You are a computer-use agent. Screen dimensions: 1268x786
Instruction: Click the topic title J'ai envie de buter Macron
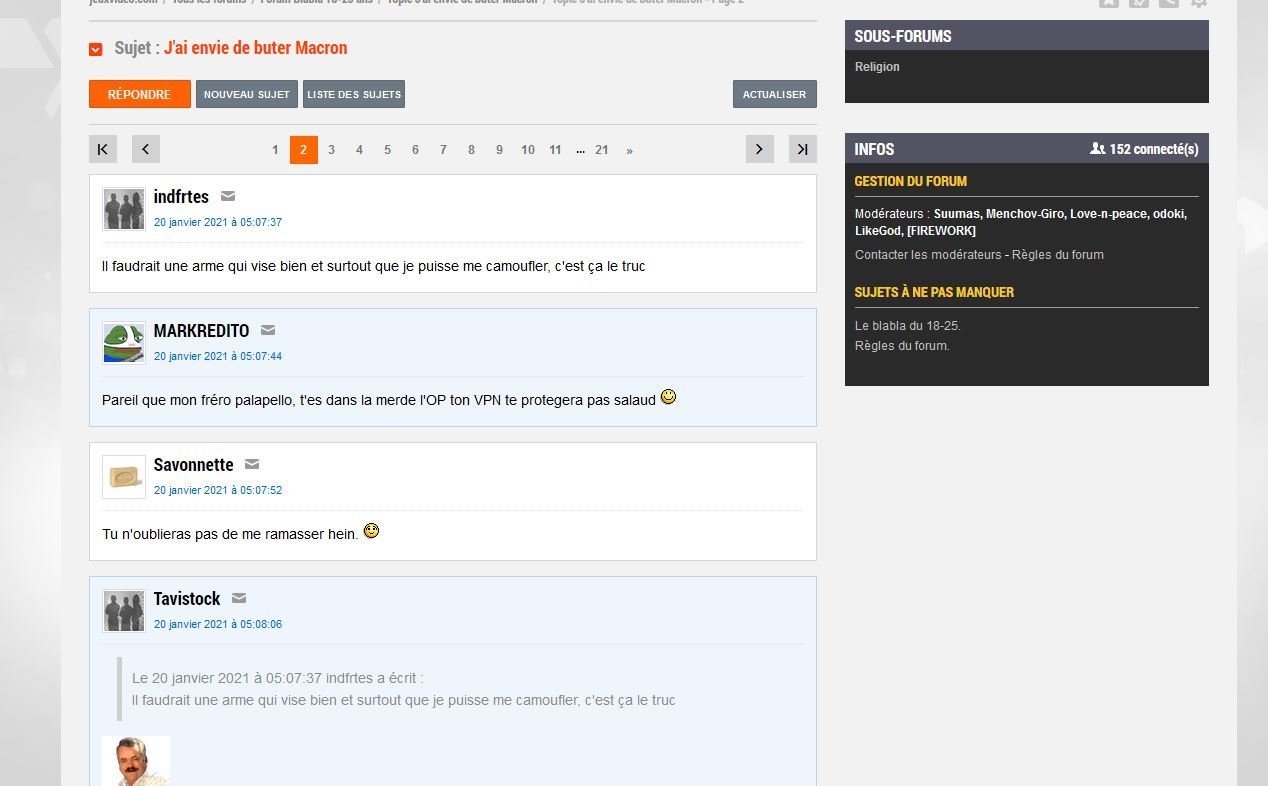[256, 48]
